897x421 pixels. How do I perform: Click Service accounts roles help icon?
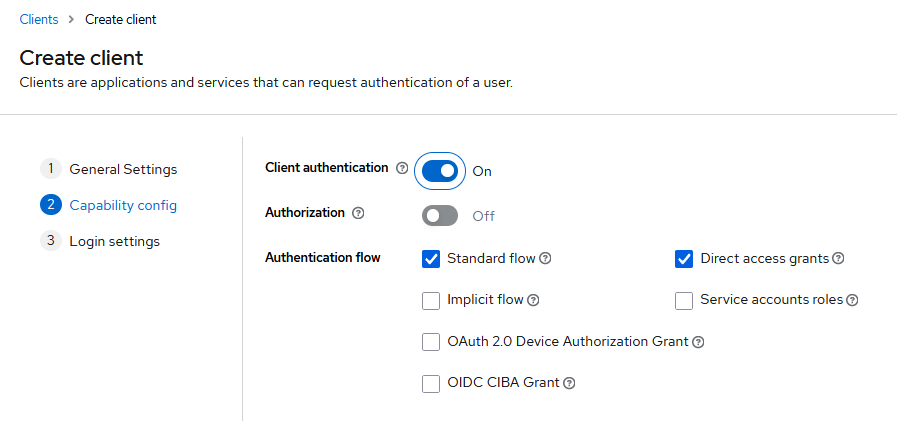(x=853, y=300)
